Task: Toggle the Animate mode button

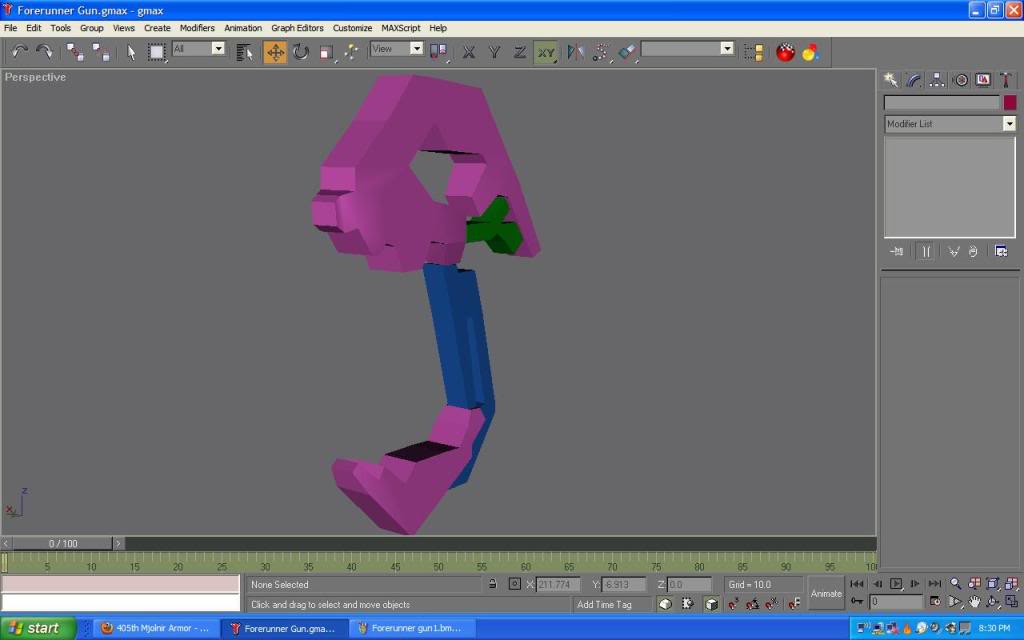Action: coord(826,593)
